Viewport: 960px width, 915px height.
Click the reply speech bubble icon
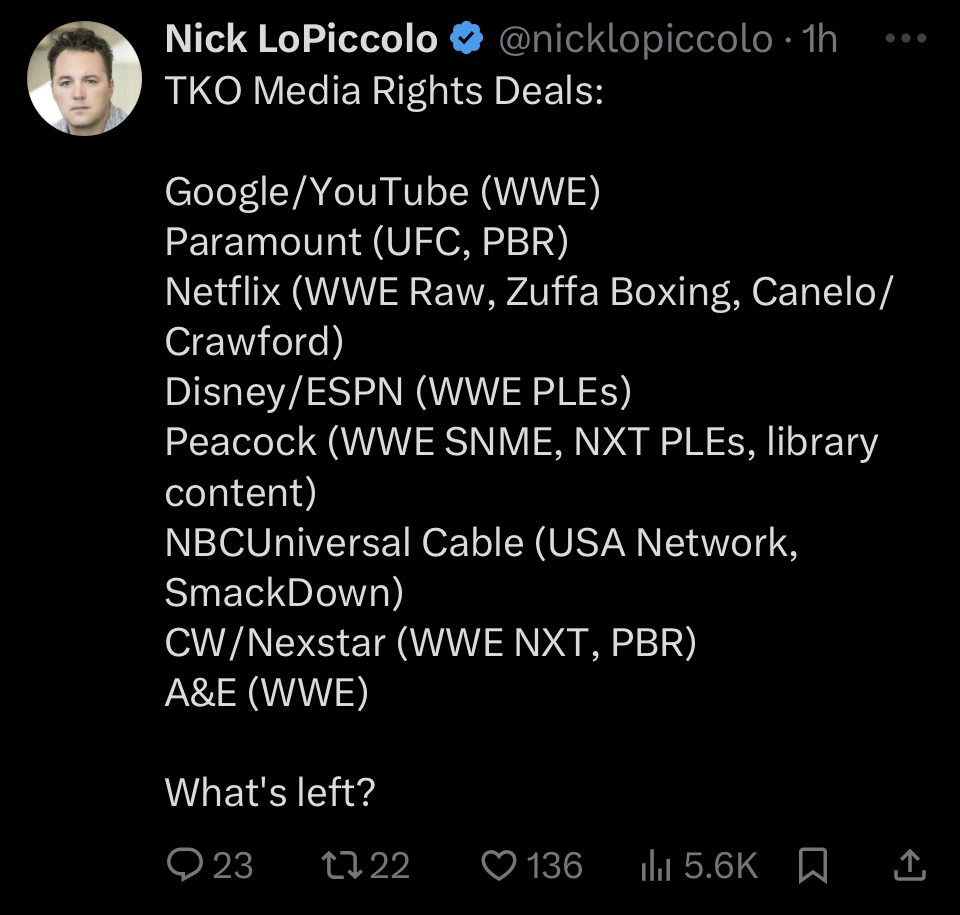(184, 865)
